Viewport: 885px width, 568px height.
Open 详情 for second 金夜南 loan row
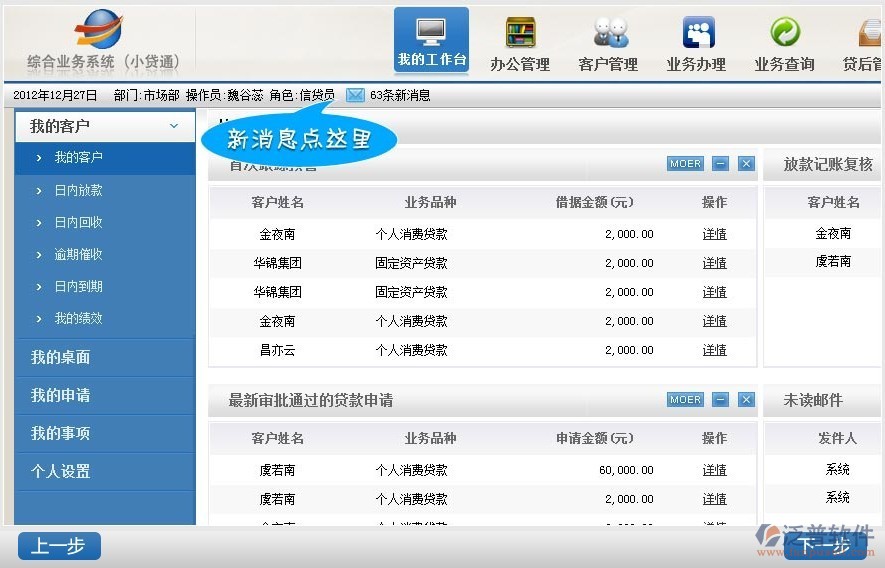[715, 321]
